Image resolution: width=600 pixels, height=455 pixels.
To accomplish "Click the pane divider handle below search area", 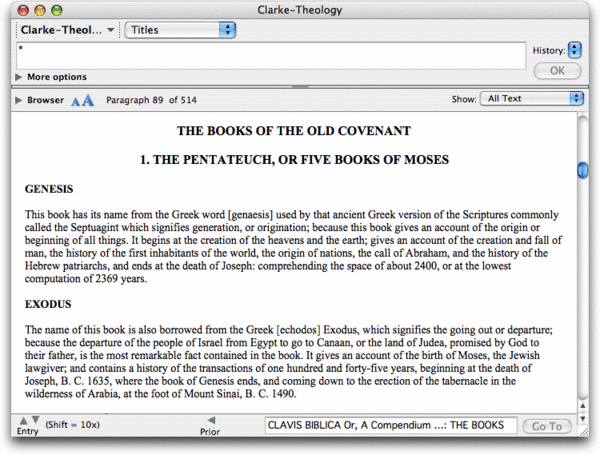I will coord(300,87).
